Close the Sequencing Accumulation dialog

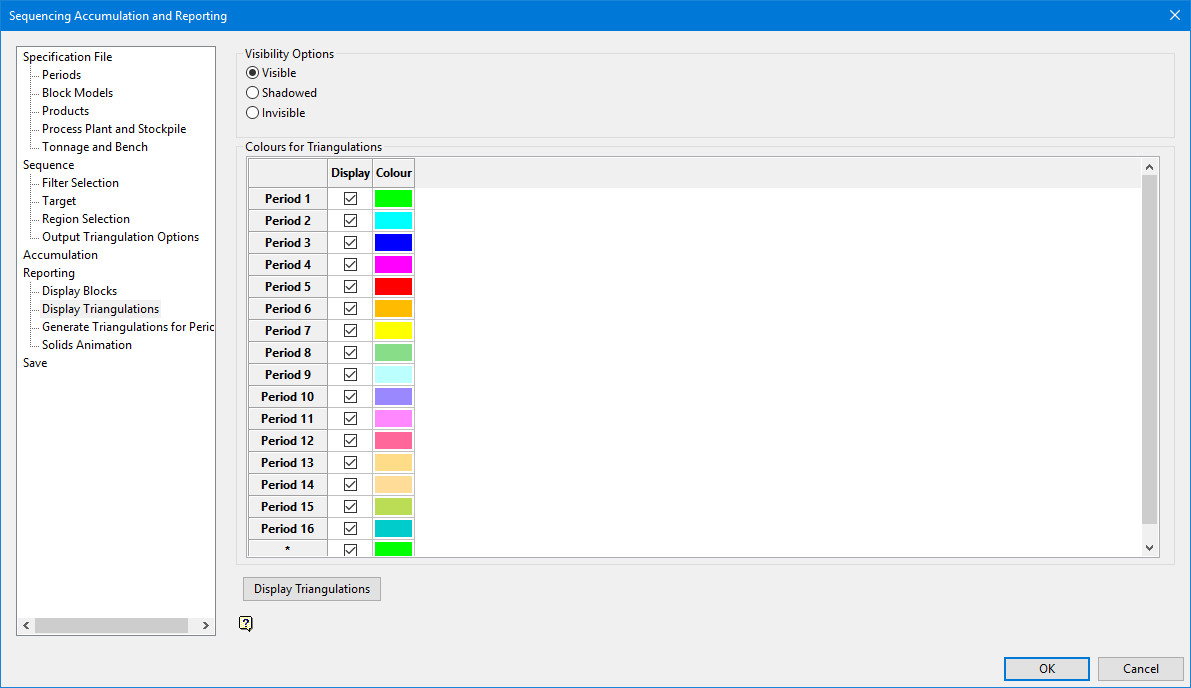point(1174,15)
